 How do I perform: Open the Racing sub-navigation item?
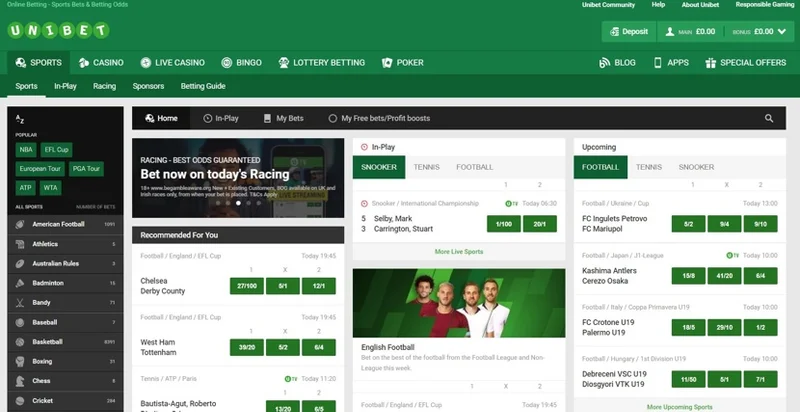click(x=105, y=86)
